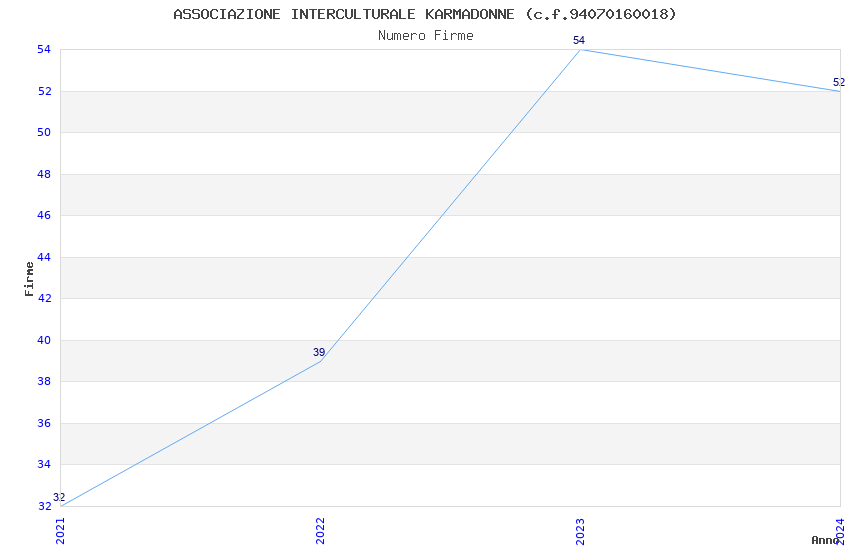850x550 pixels.
Task: Click the subtitle Numero Firme
Action: point(426,36)
